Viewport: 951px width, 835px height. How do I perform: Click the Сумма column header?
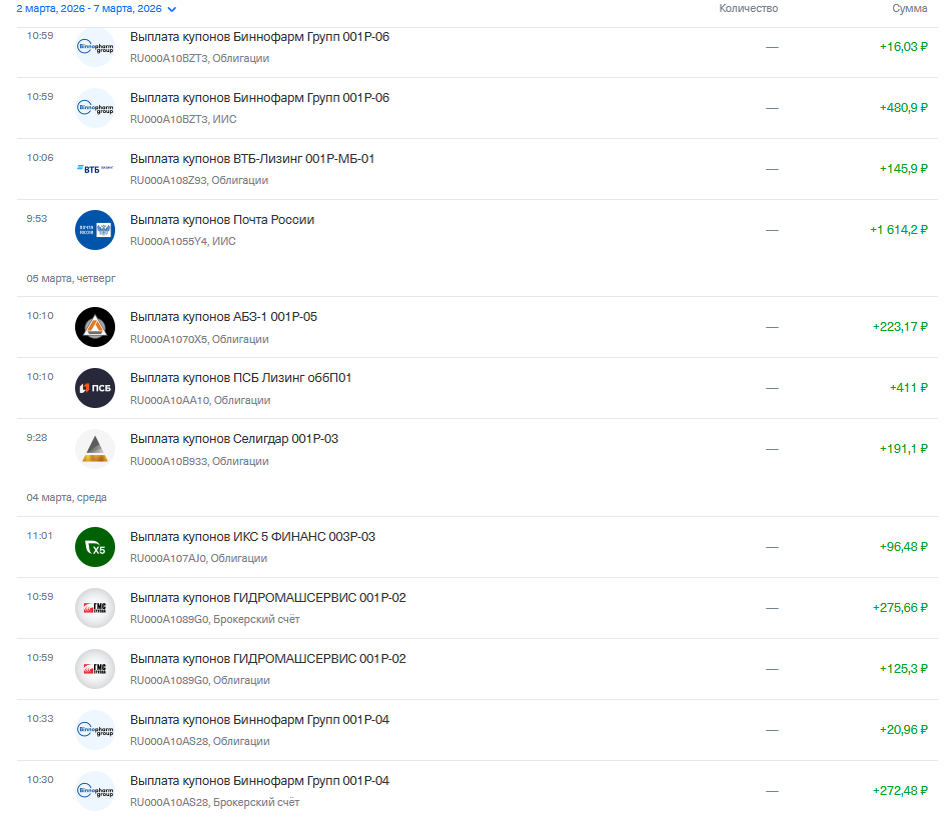[x=909, y=8]
